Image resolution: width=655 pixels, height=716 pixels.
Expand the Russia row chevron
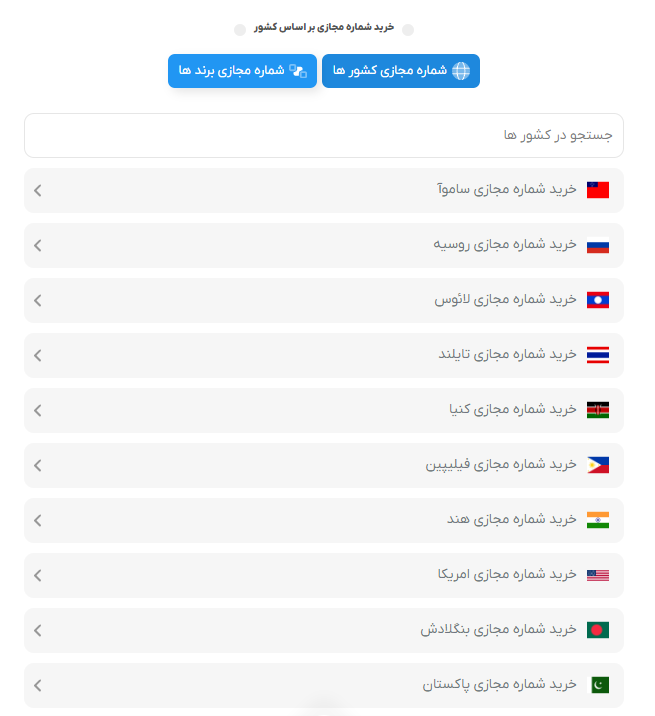[38, 245]
